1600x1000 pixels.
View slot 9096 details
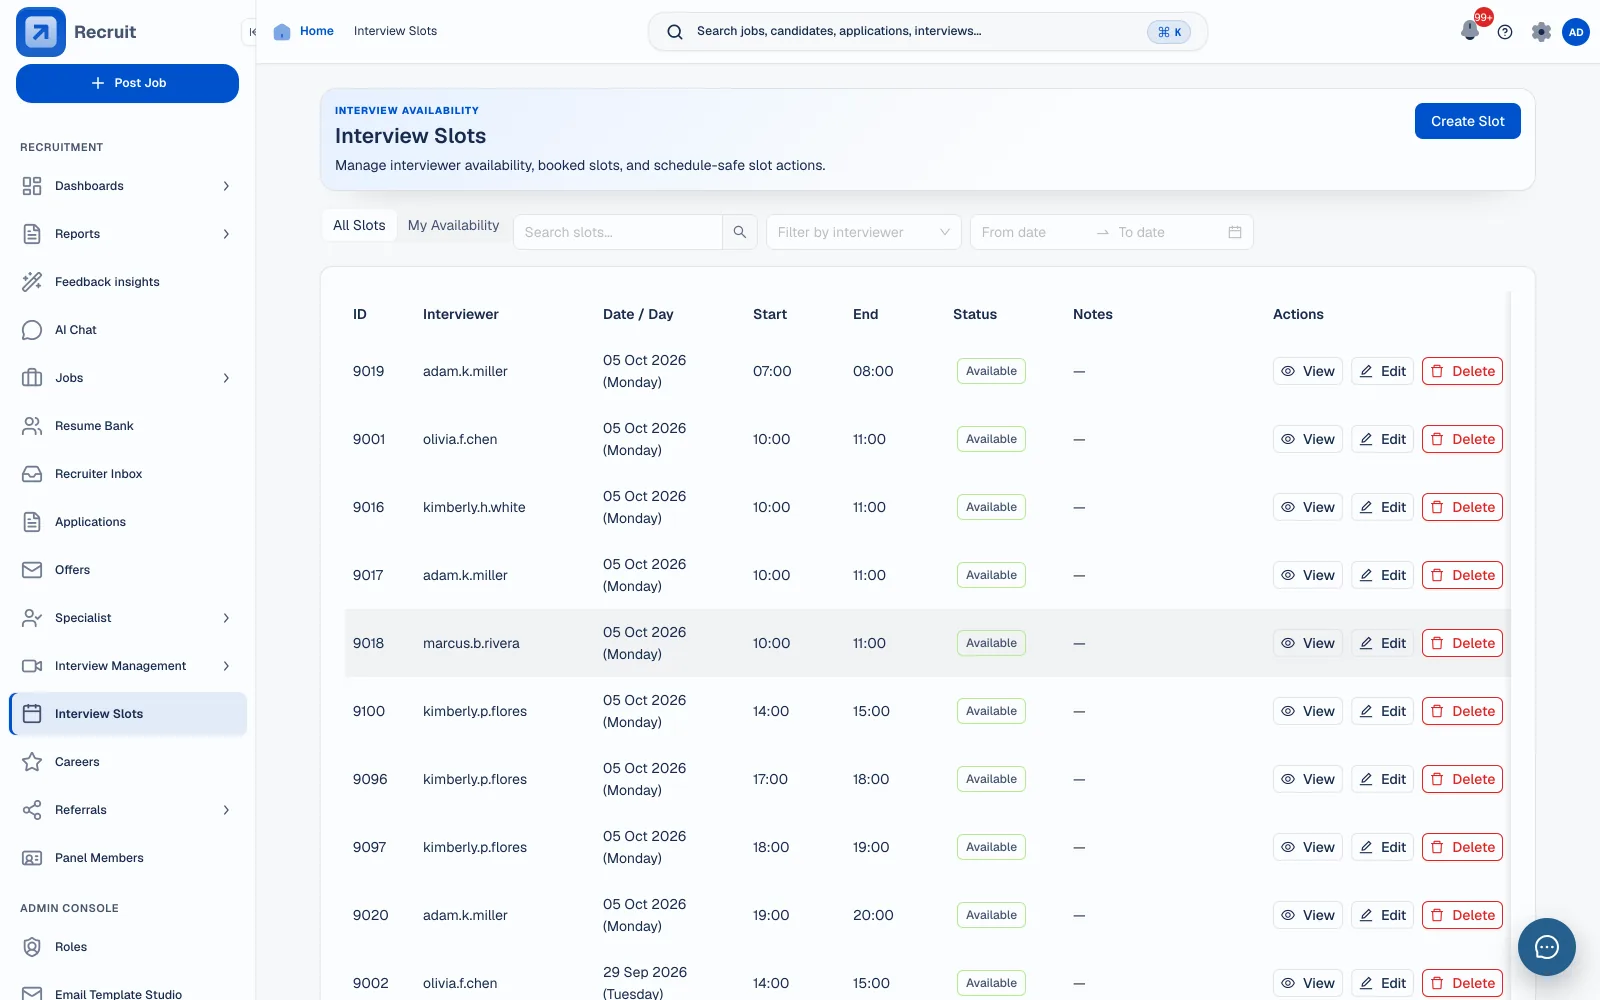pos(1307,779)
